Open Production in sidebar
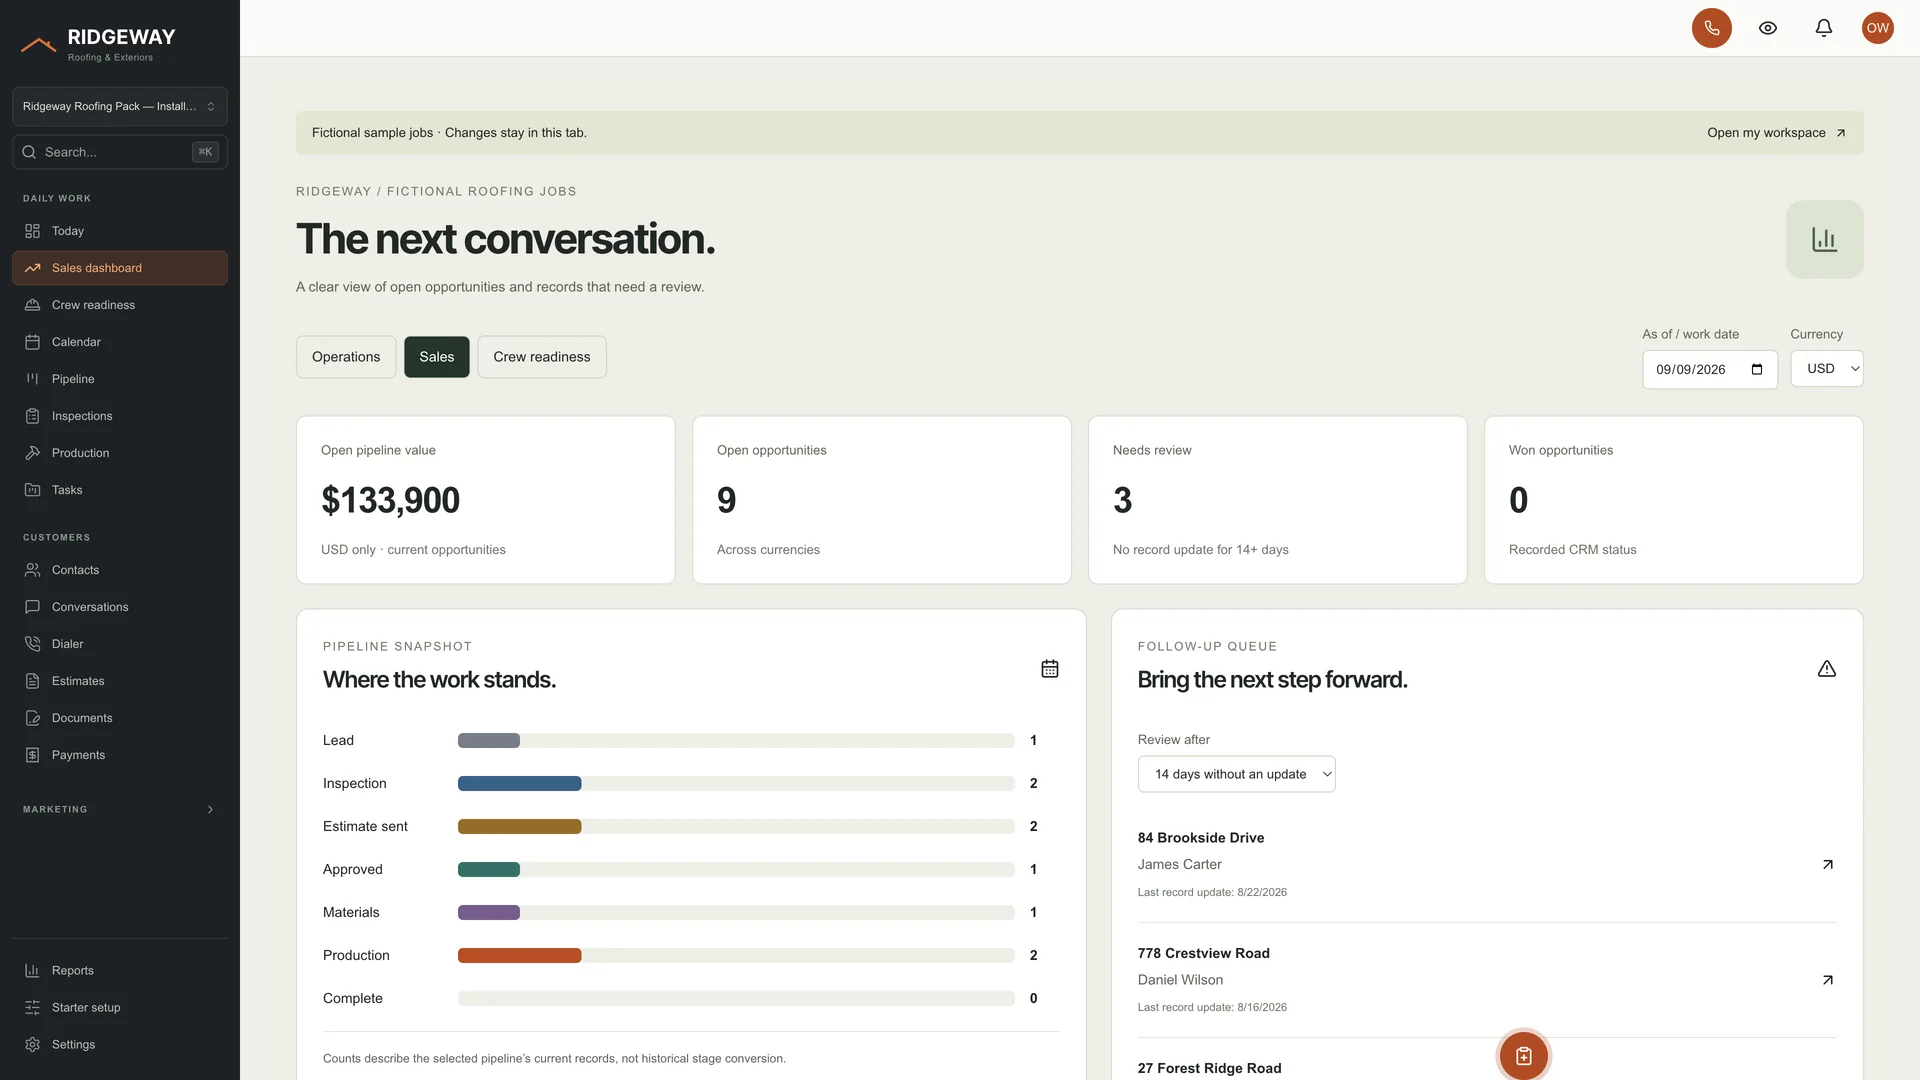 click(120, 453)
